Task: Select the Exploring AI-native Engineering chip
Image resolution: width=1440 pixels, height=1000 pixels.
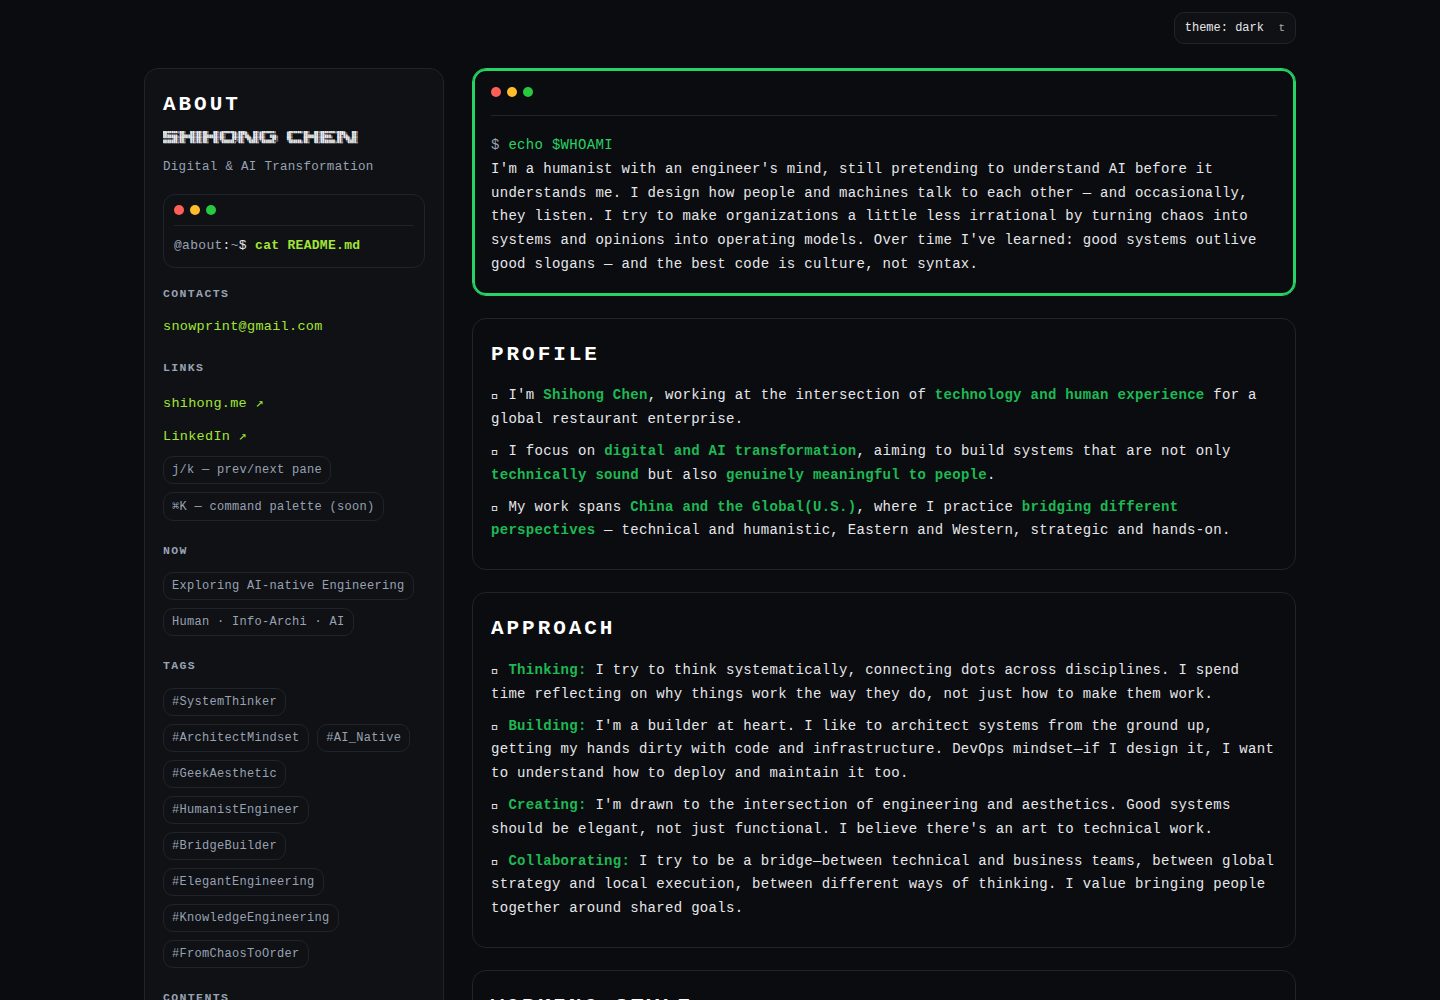Action: [288, 585]
